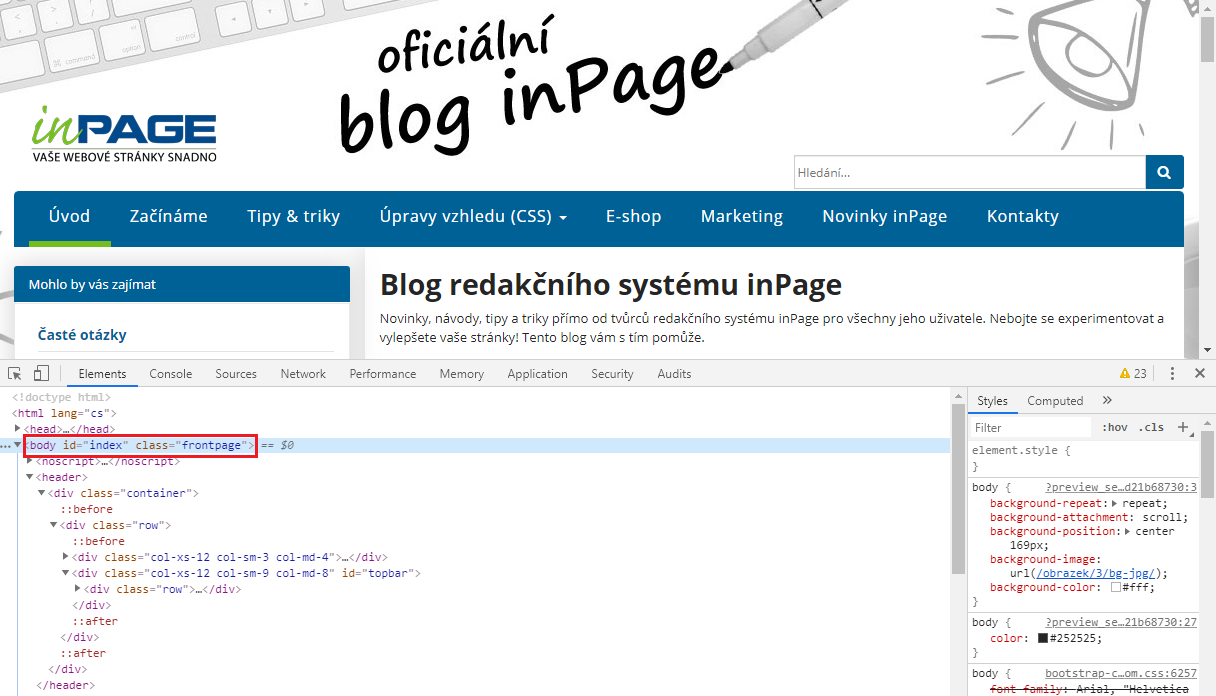Image resolution: width=1216 pixels, height=696 pixels.
Task: Expand the div id topbar row child
Action: click(x=79, y=589)
